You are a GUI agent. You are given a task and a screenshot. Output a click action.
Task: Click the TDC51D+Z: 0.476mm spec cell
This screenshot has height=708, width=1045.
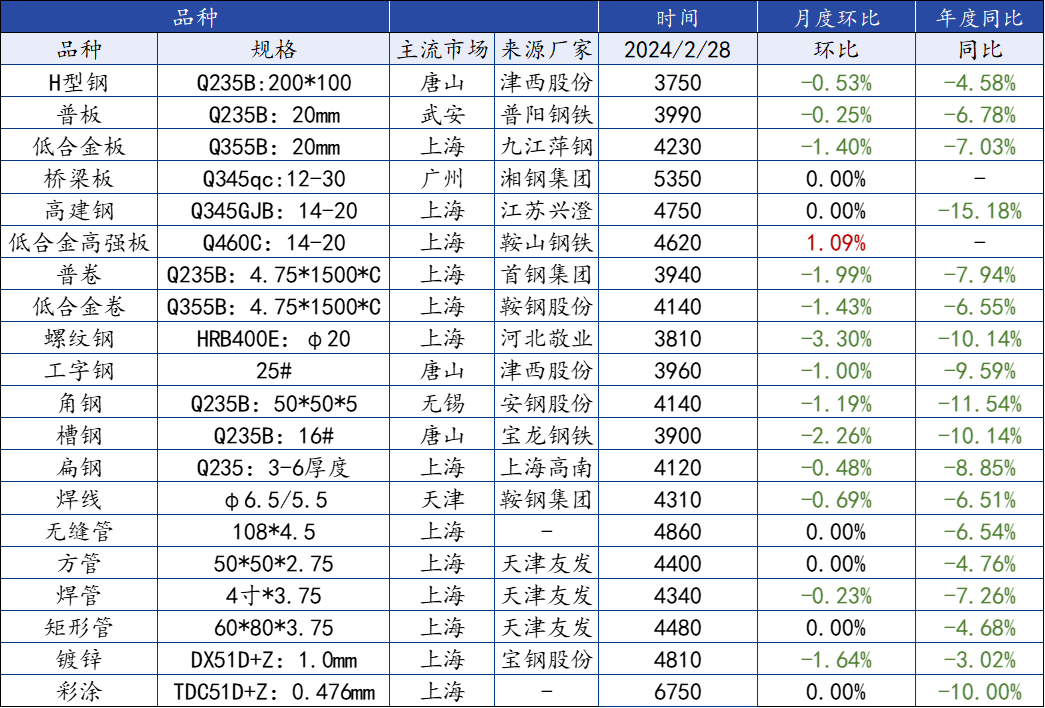pyautogui.click(x=274, y=691)
